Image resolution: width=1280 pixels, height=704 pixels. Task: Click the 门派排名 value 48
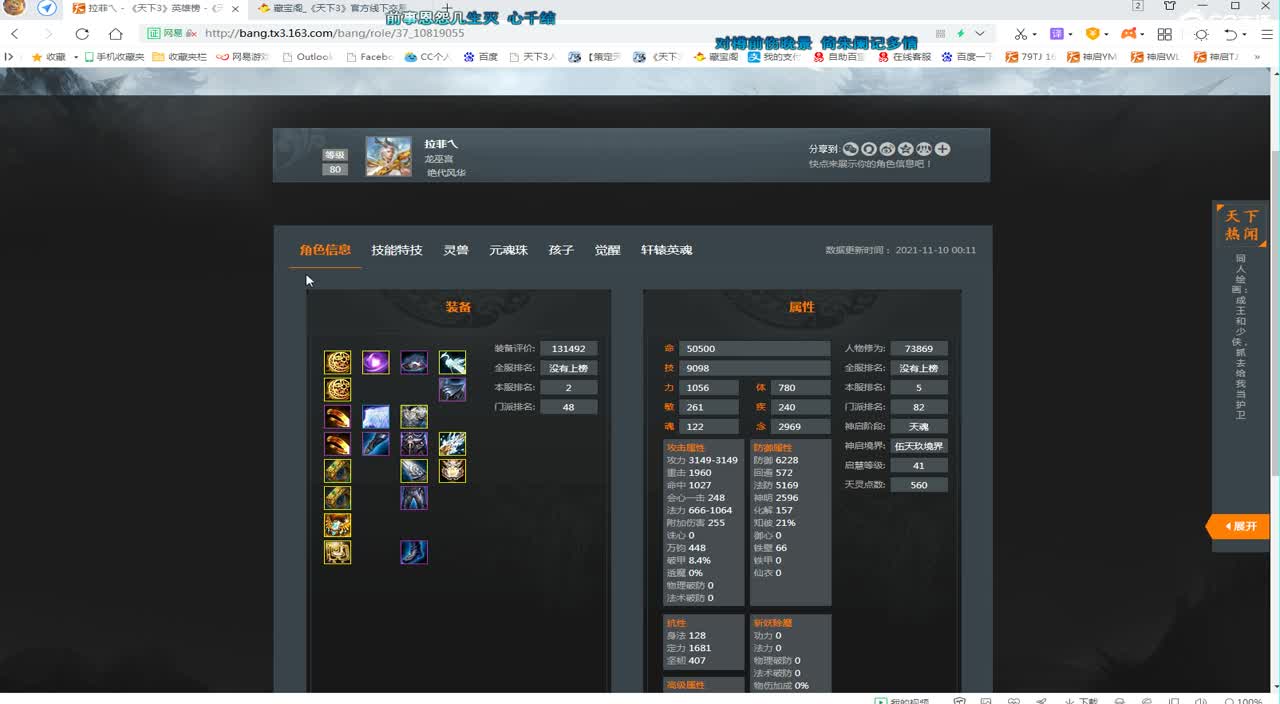click(x=569, y=407)
